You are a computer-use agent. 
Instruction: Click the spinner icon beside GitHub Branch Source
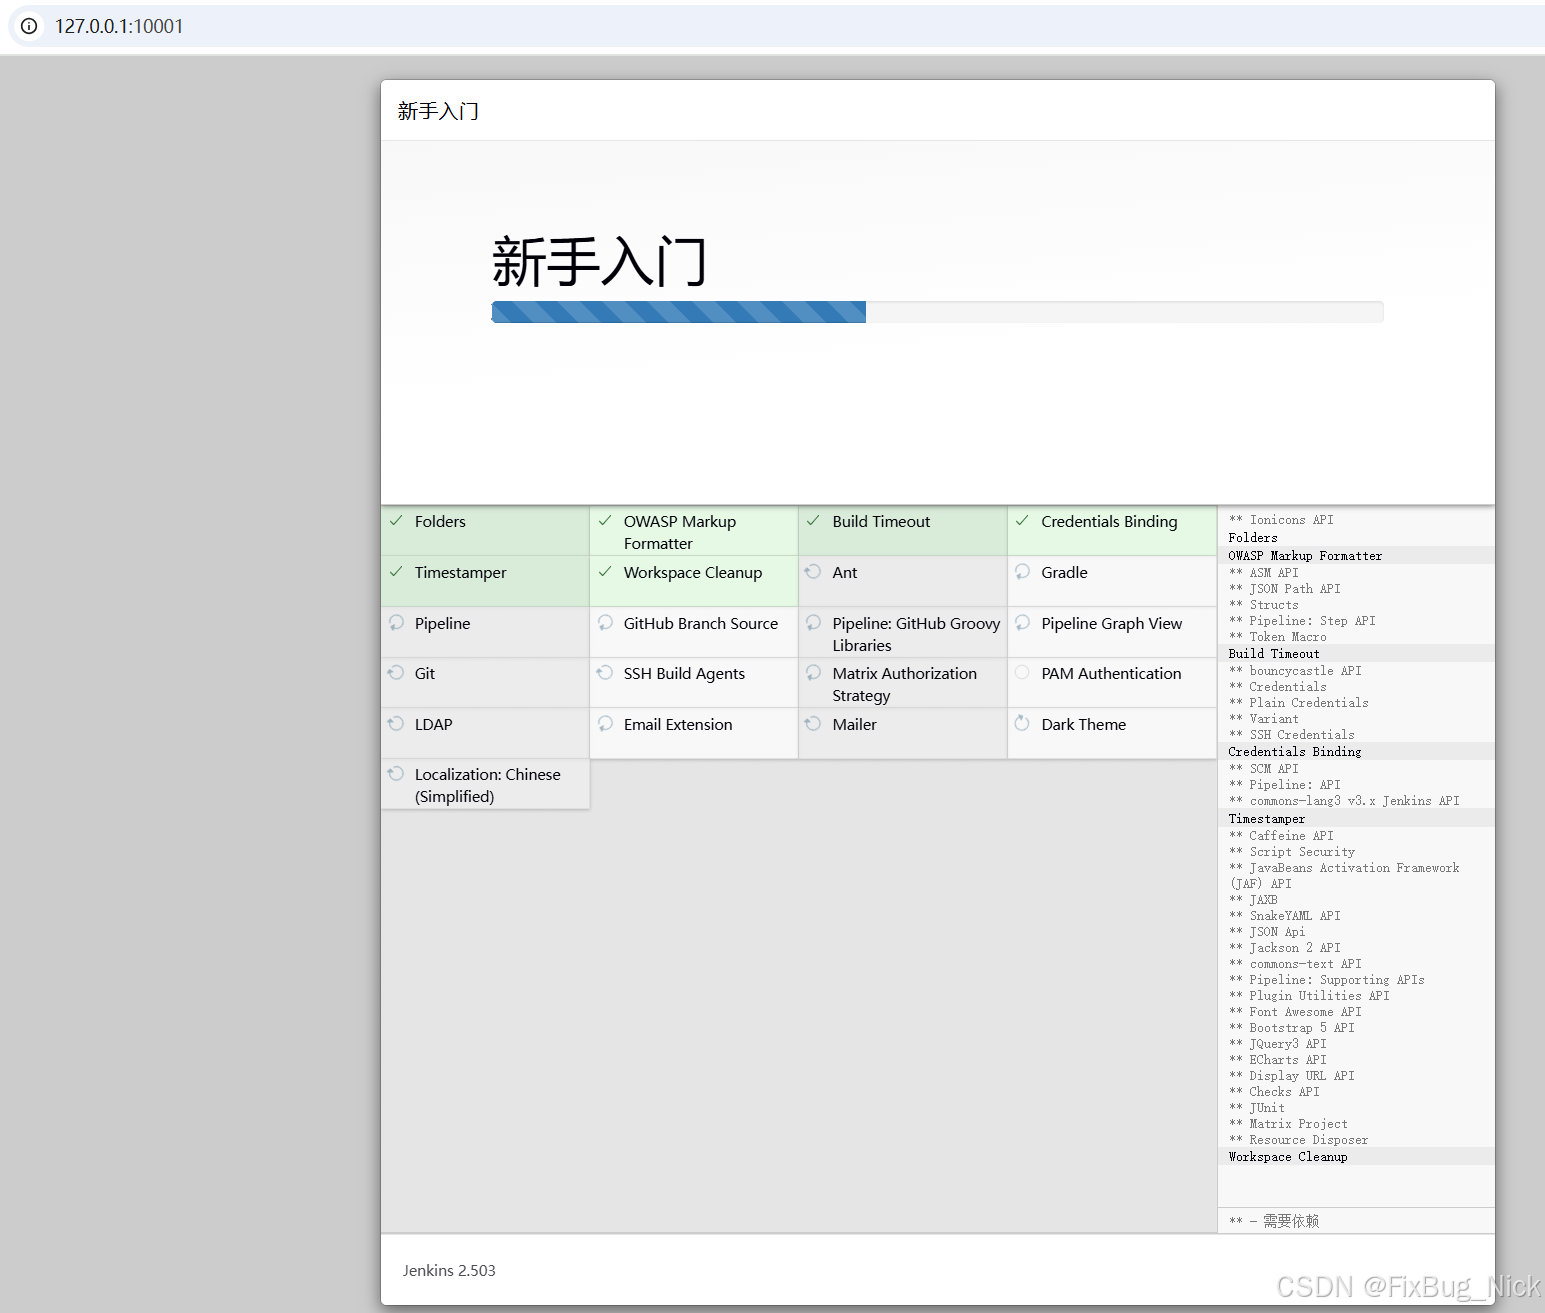click(605, 622)
